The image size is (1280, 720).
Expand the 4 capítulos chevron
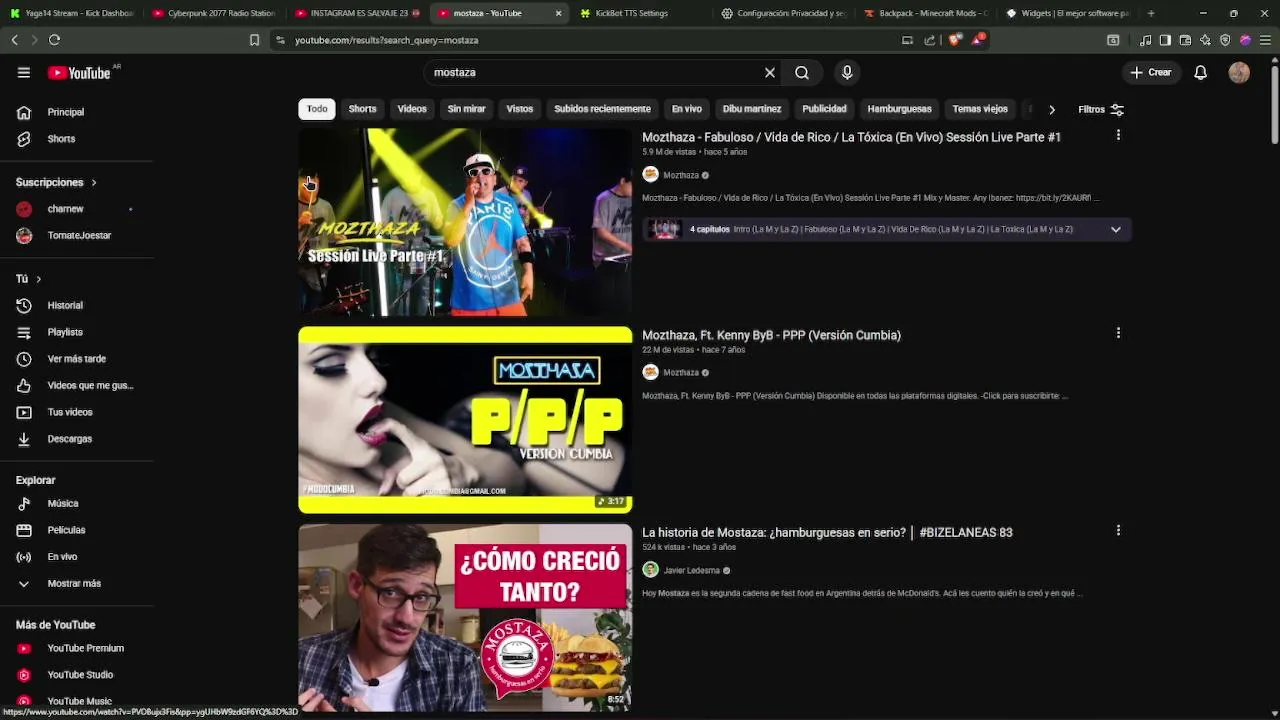pos(1116,229)
